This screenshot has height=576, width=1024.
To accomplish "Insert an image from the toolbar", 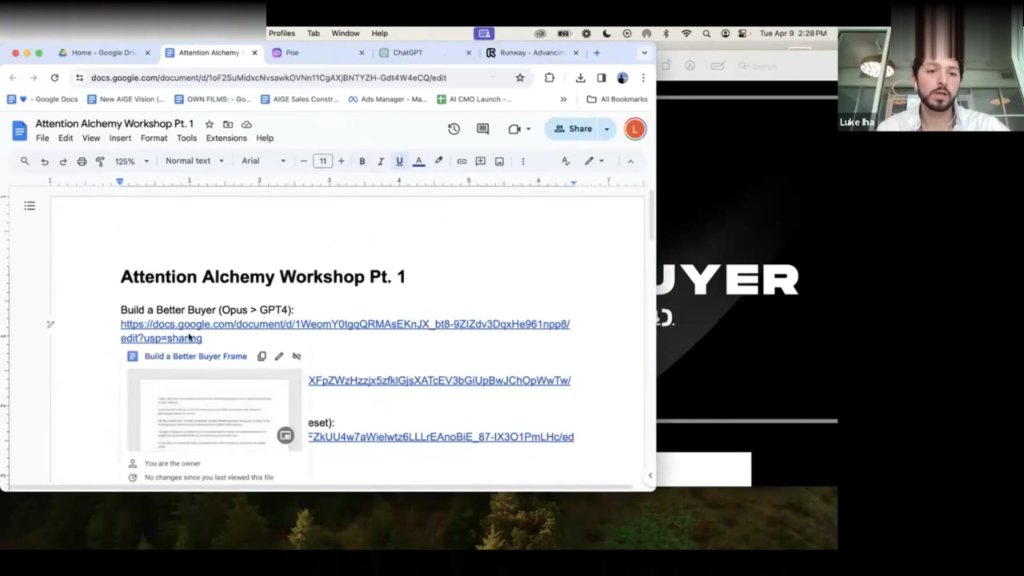I will point(500,161).
